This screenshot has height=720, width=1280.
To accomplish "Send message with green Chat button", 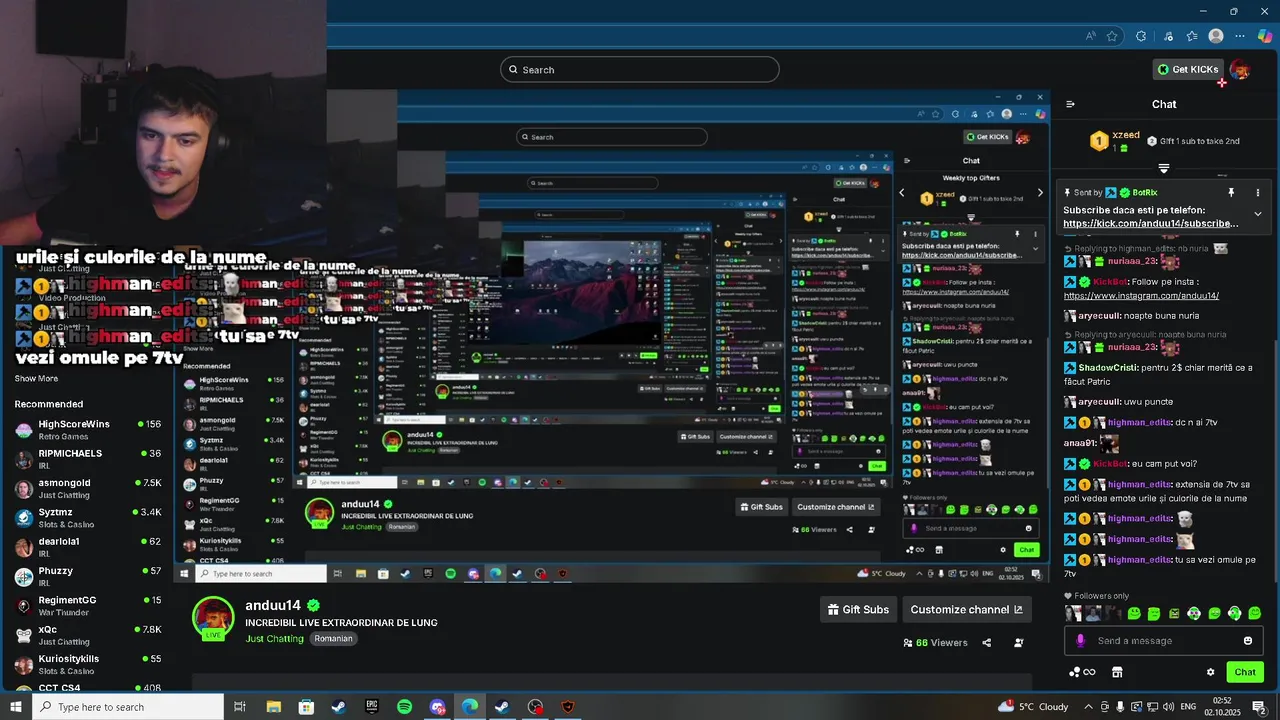I will coord(1245,672).
